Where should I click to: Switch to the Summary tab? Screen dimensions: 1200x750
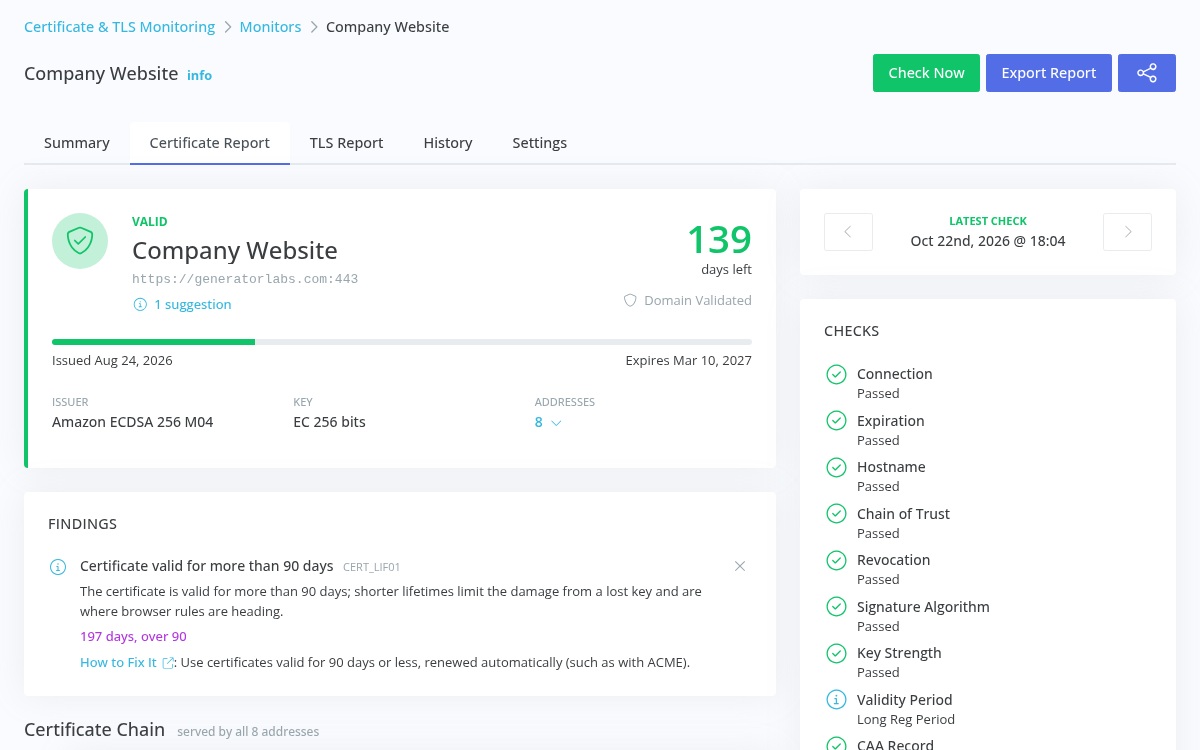click(77, 143)
